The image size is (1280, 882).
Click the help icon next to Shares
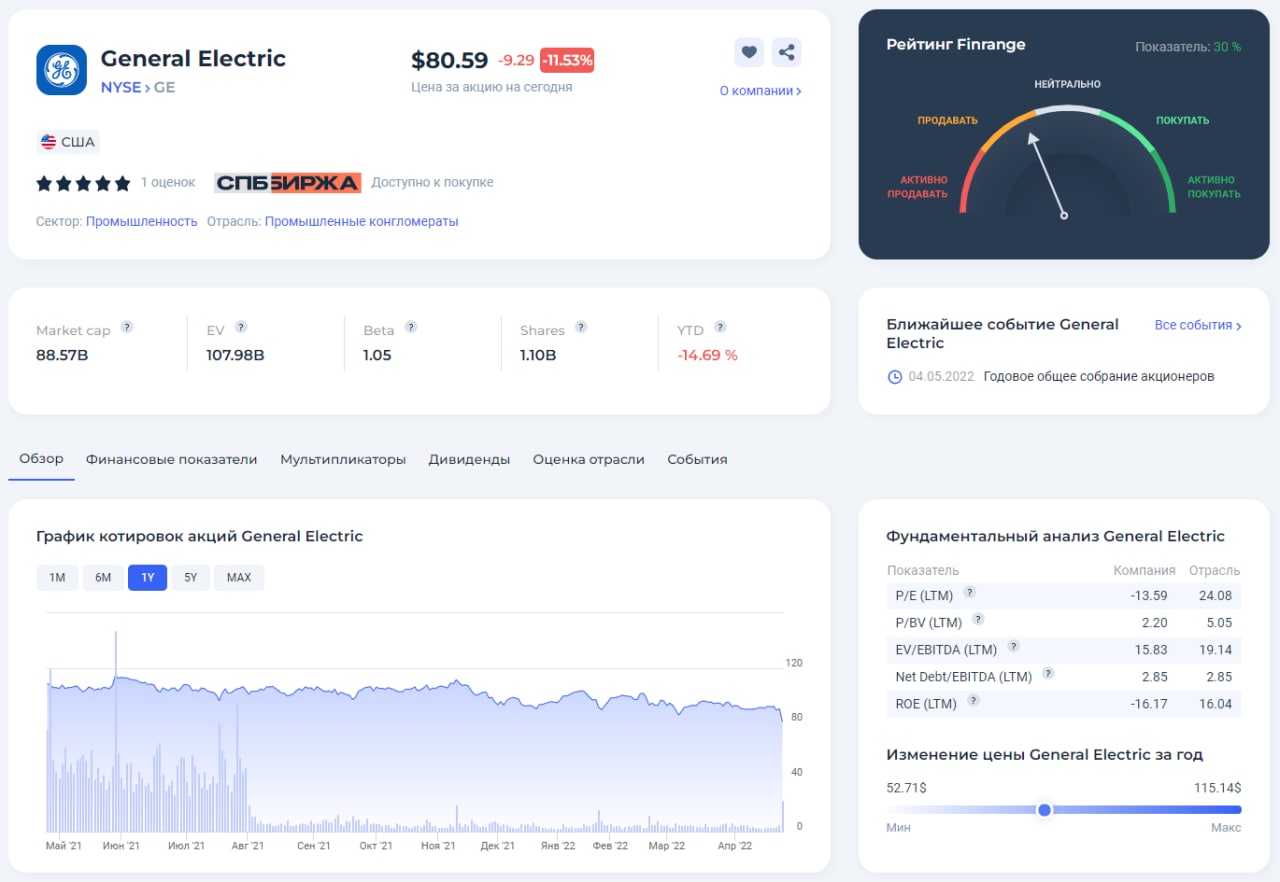[x=581, y=327]
